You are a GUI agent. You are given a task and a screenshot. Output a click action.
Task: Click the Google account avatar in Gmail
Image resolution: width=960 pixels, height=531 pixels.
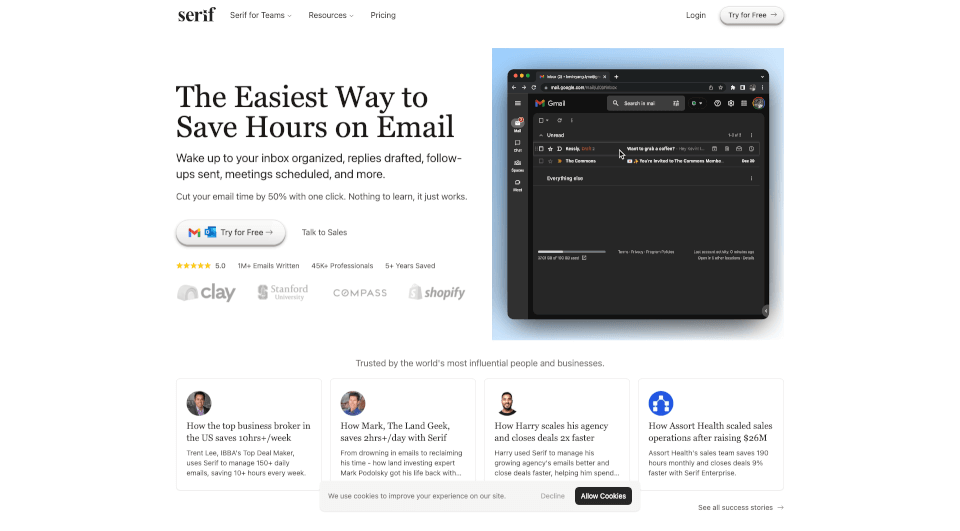[x=759, y=103]
